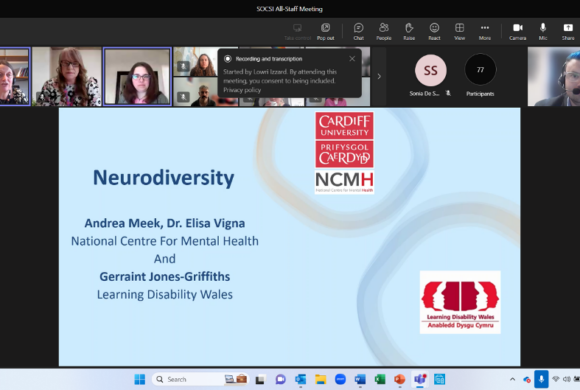Select video of woman with floral blouse
580x390 pixels.
click(x=67, y=77)
